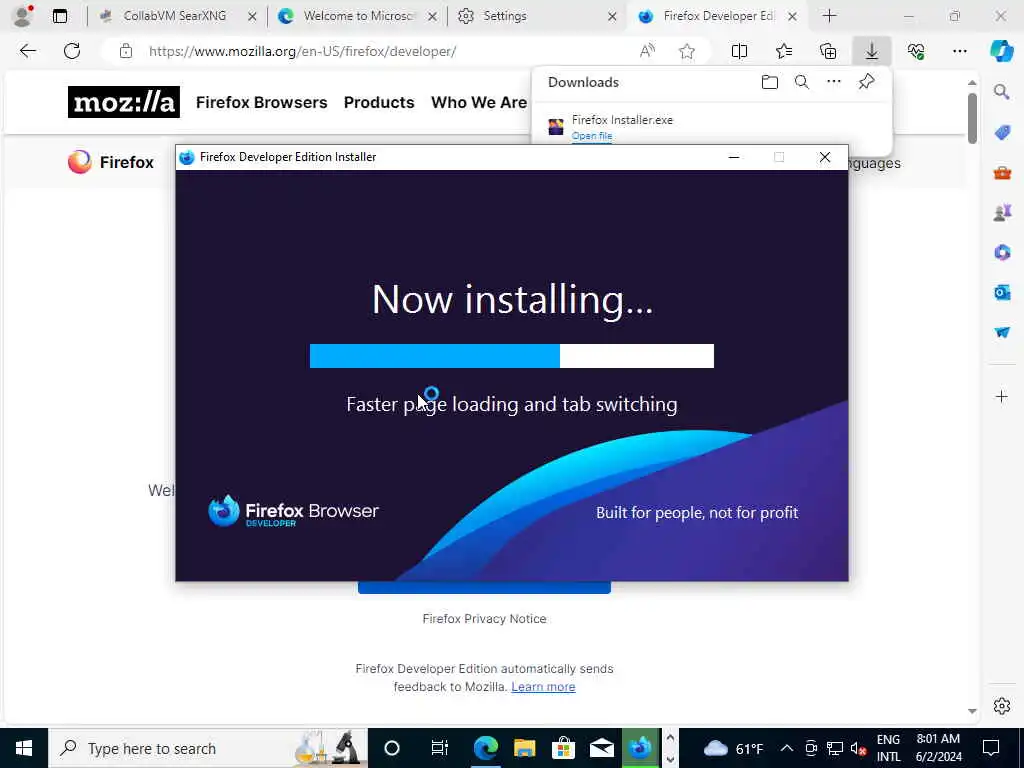
Task: Open Task View on the taskbar
Action: pyautogui.click(x=439, y=748)
